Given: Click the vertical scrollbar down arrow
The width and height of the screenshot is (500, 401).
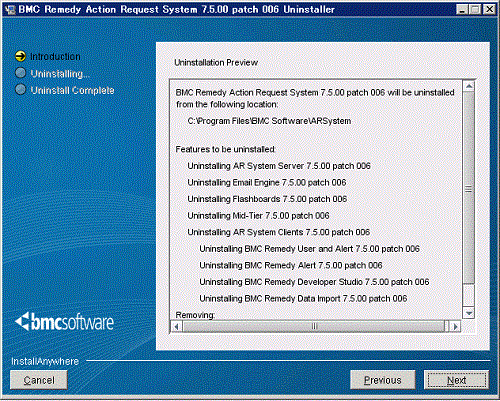Looking at the screenshot, I should tap(469, 313).
